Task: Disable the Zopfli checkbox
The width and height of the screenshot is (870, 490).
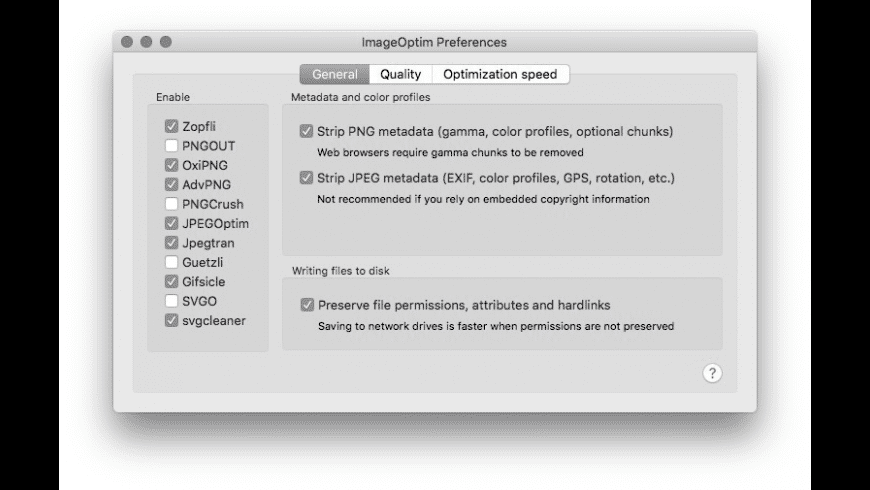Action: tap(172, 127)
